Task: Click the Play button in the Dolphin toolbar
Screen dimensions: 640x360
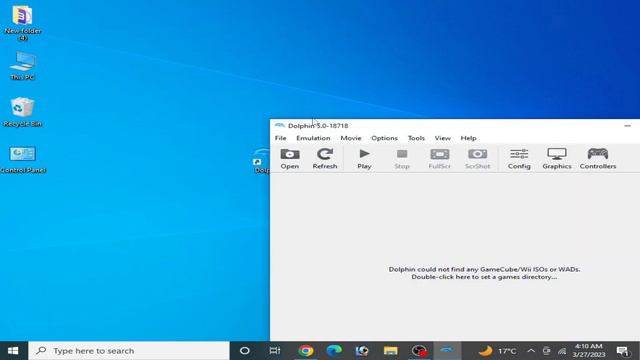Action: click(364, 159)
